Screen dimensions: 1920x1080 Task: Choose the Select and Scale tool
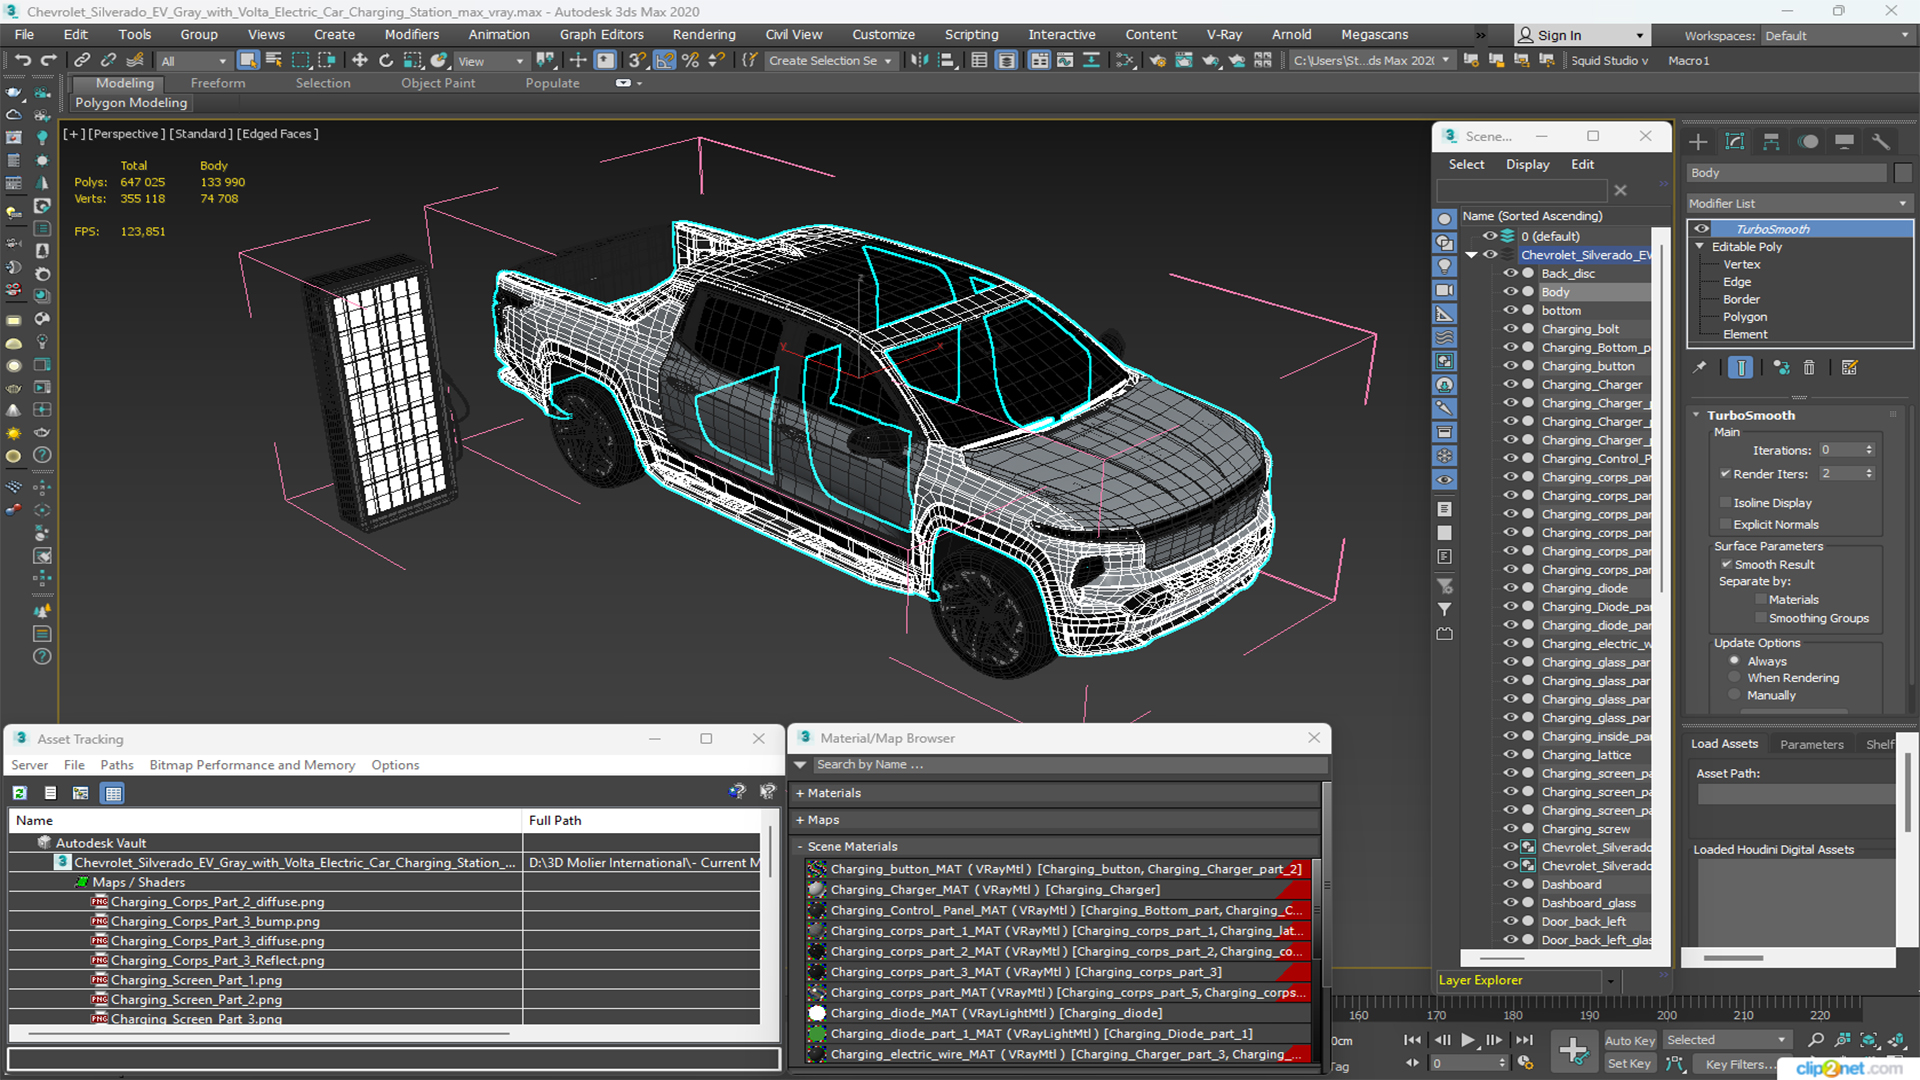(x=412, y=61)
